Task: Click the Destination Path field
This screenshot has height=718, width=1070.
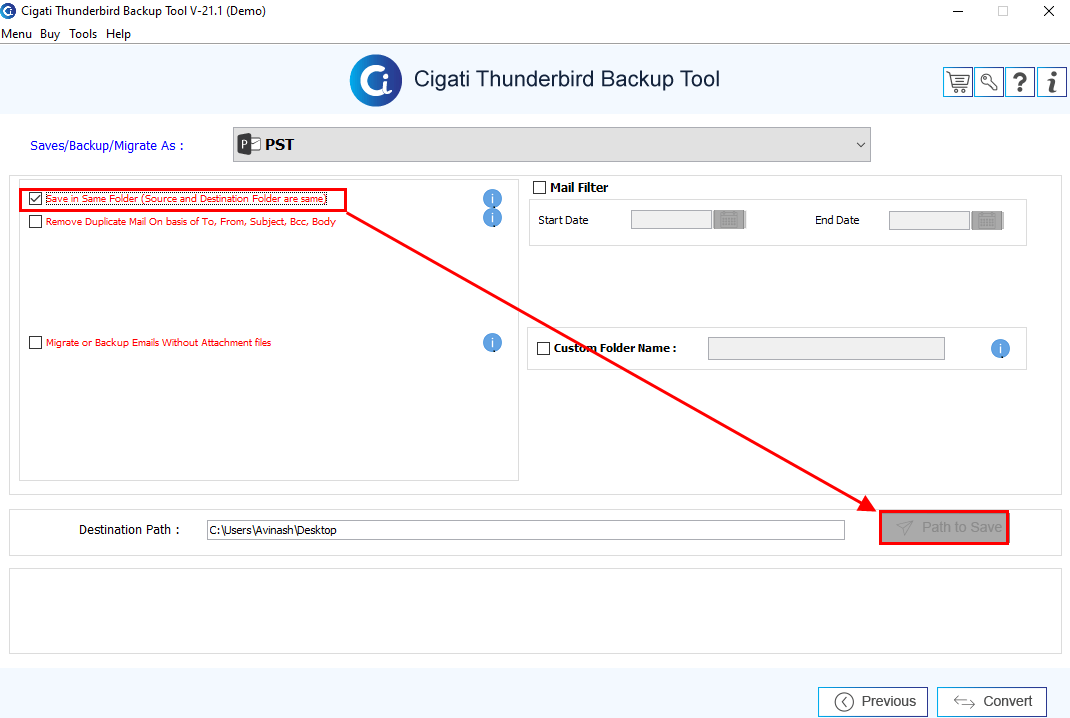Action: 525,530
